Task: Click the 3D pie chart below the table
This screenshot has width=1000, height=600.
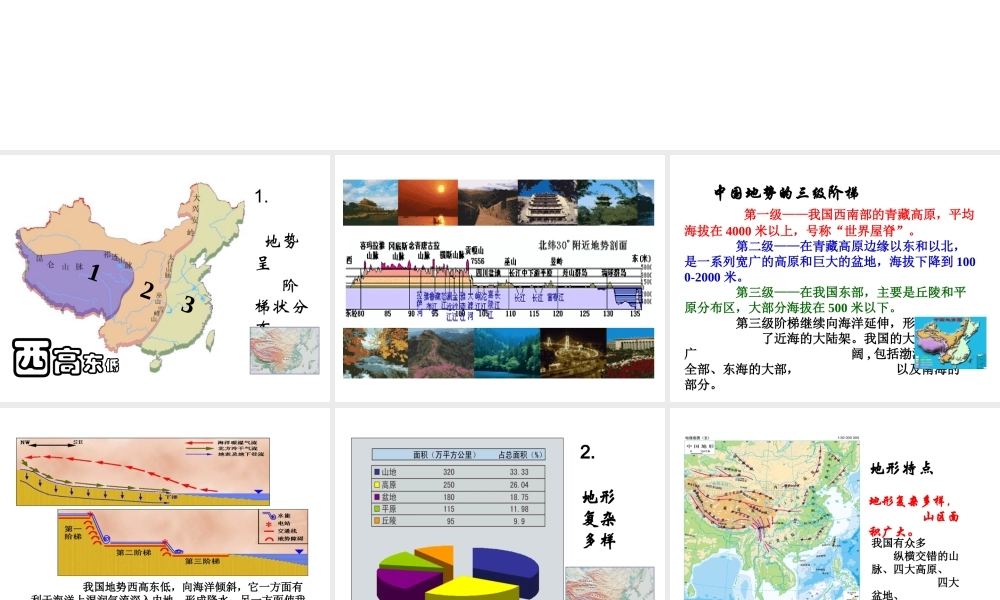Action: [x=458, y=572]
